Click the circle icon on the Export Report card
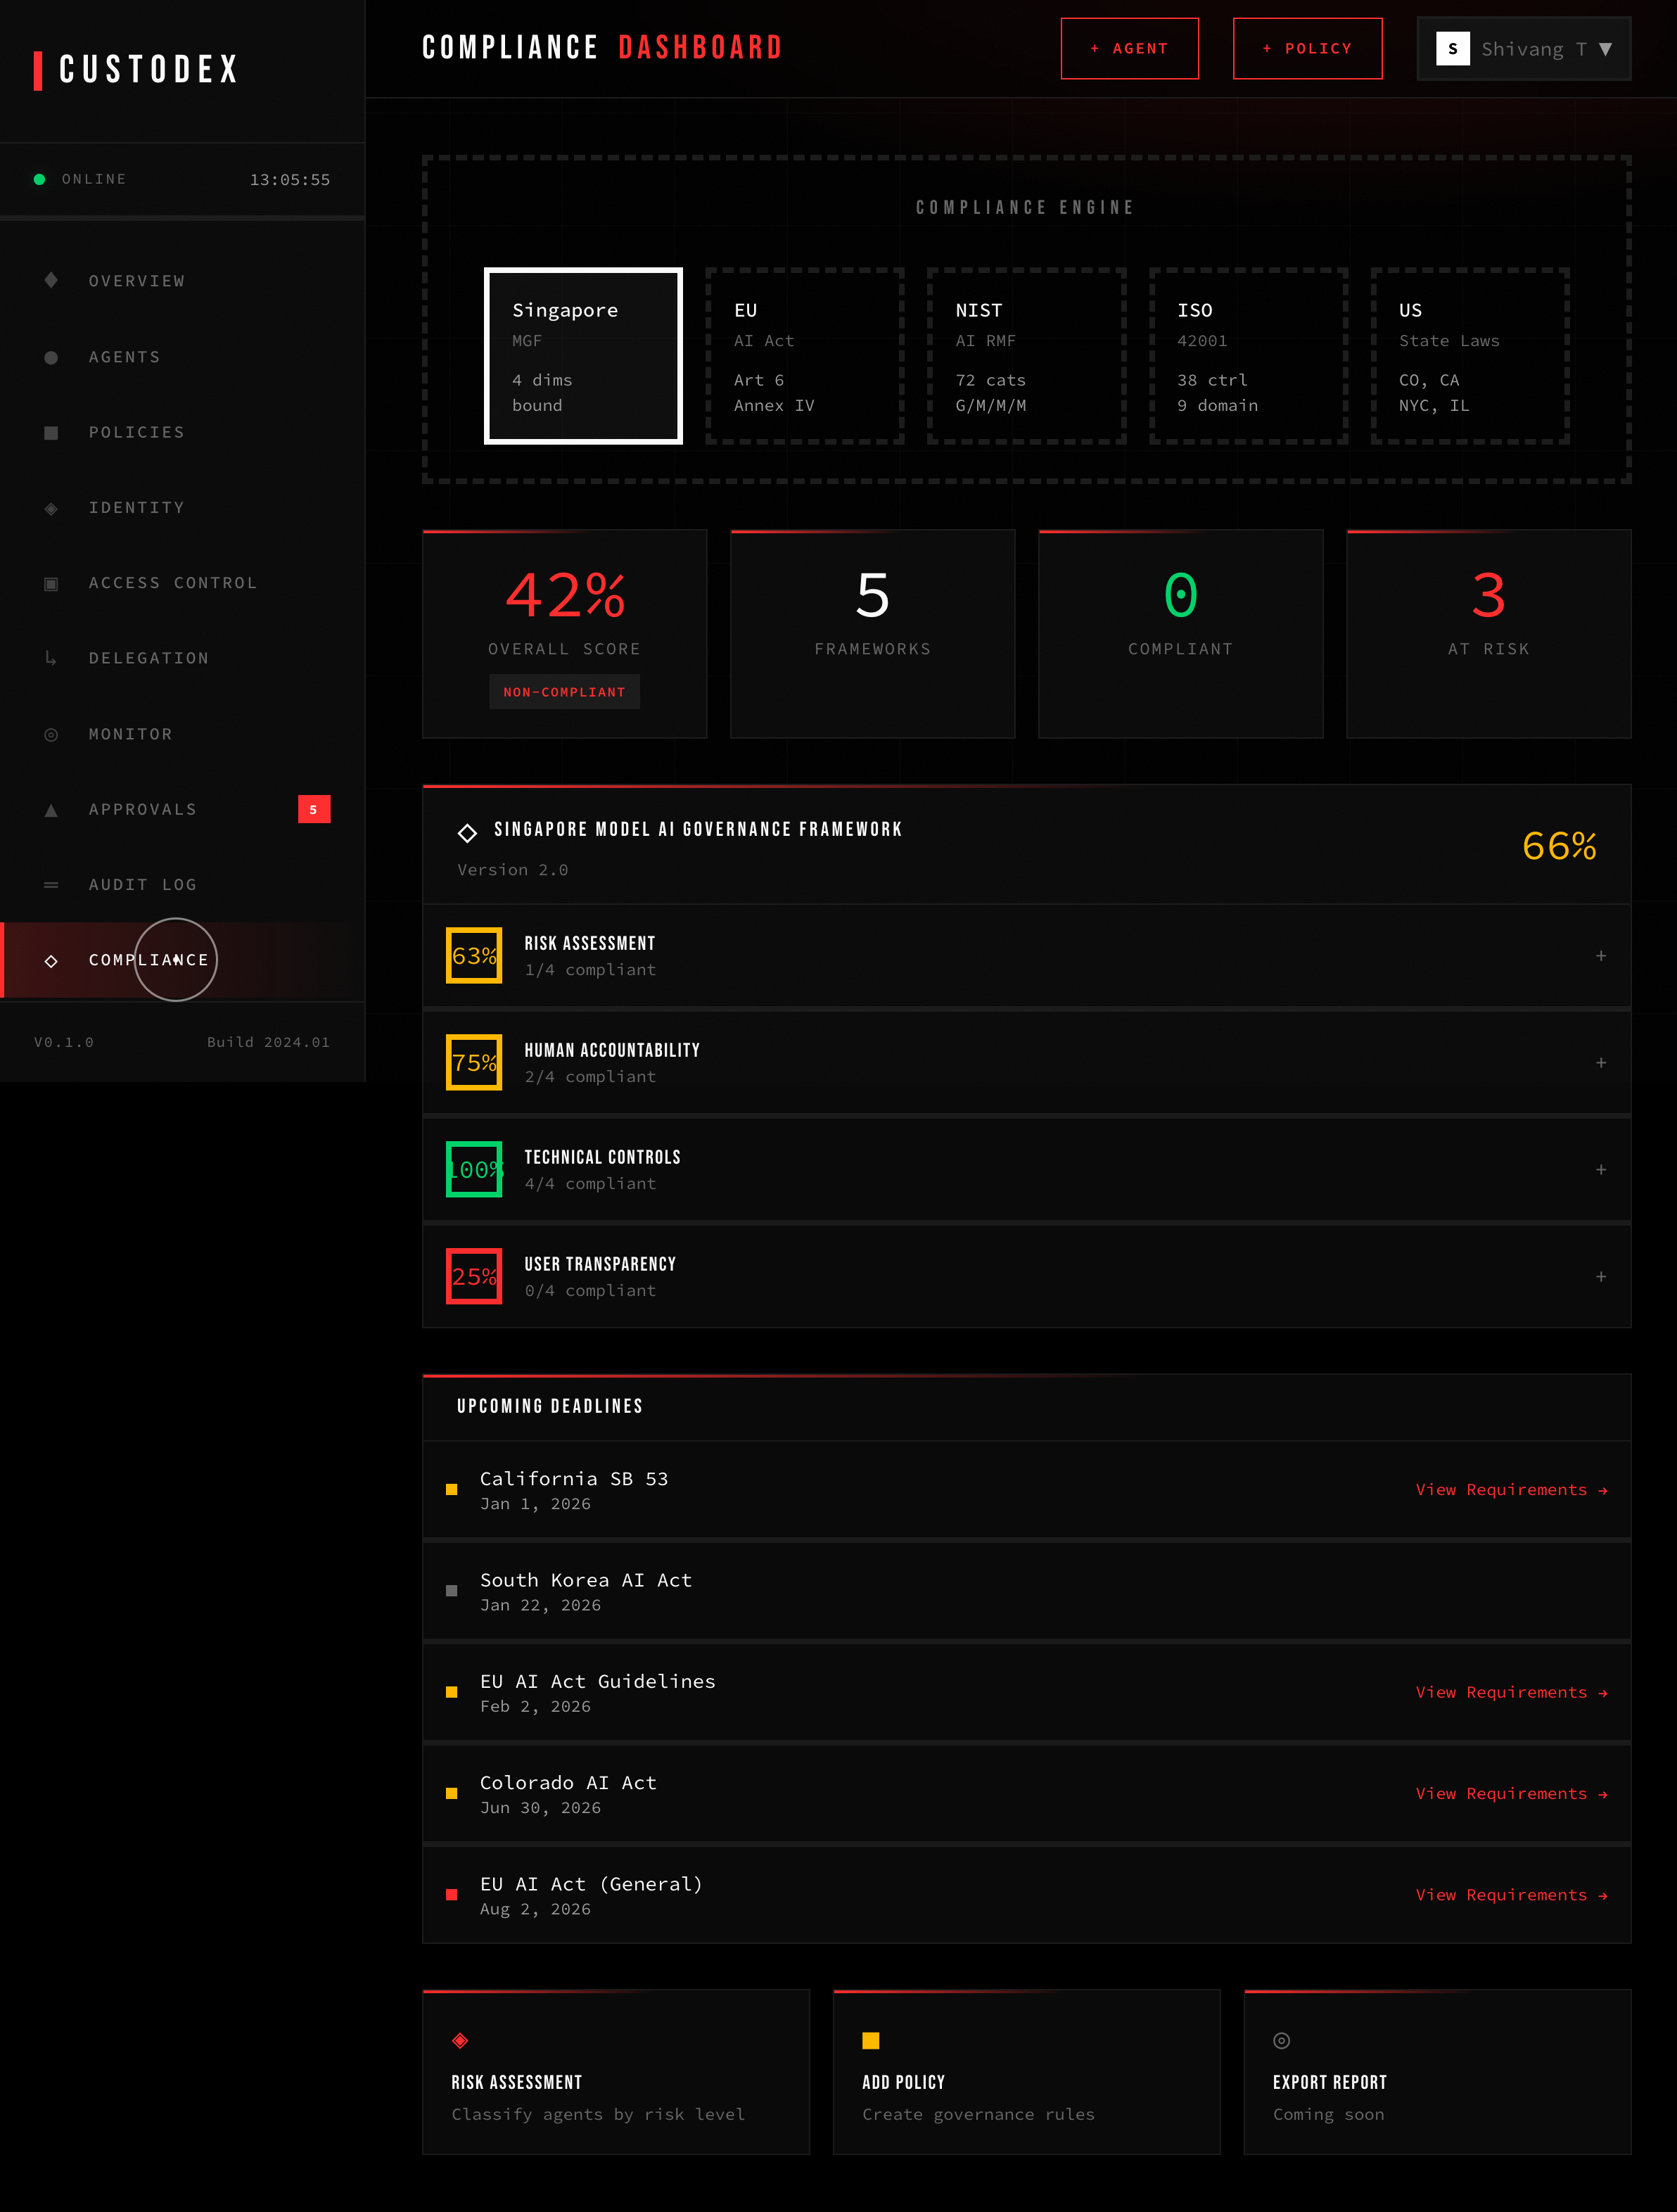 tap(1281, 2040)
